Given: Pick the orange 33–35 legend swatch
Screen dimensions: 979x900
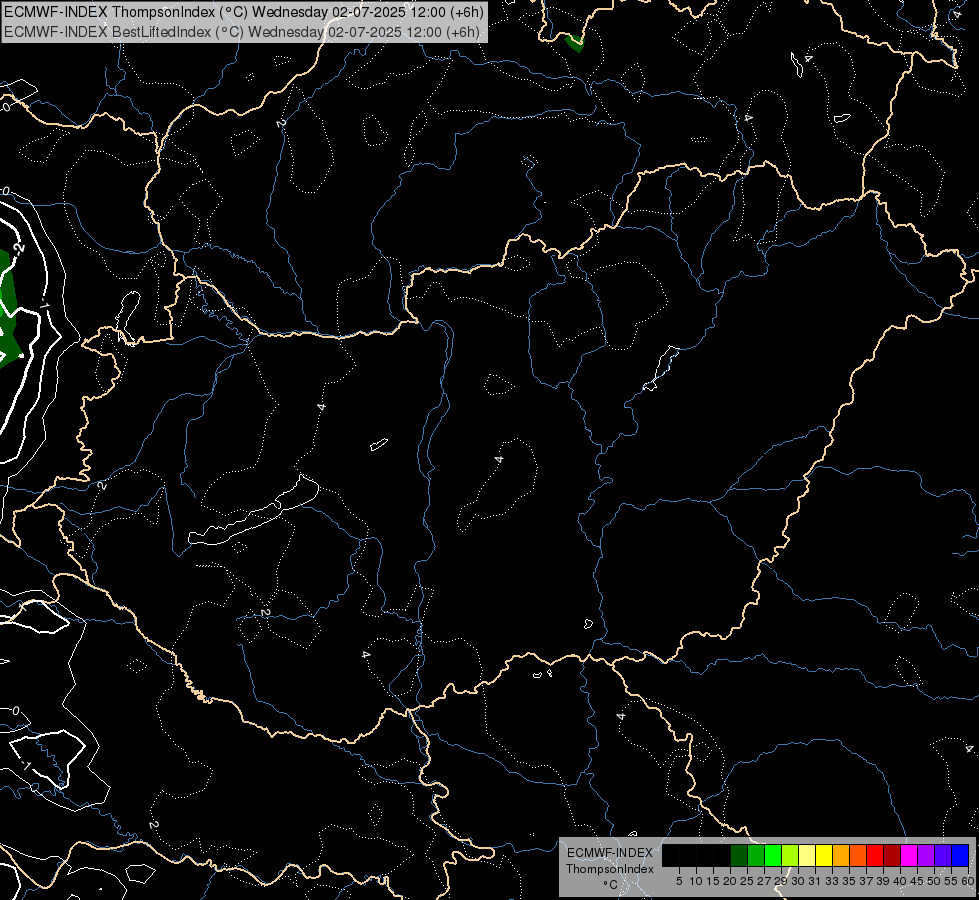Looking at the screenshot, I should 841,856.
